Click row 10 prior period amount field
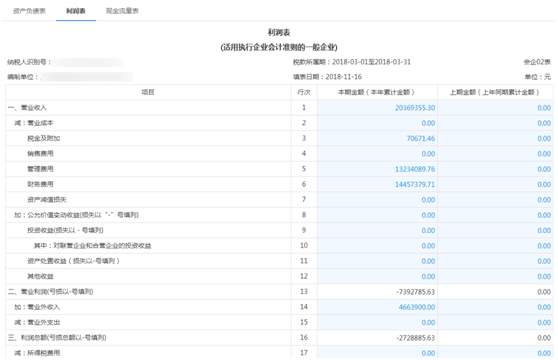 click(x=495, y=245)
